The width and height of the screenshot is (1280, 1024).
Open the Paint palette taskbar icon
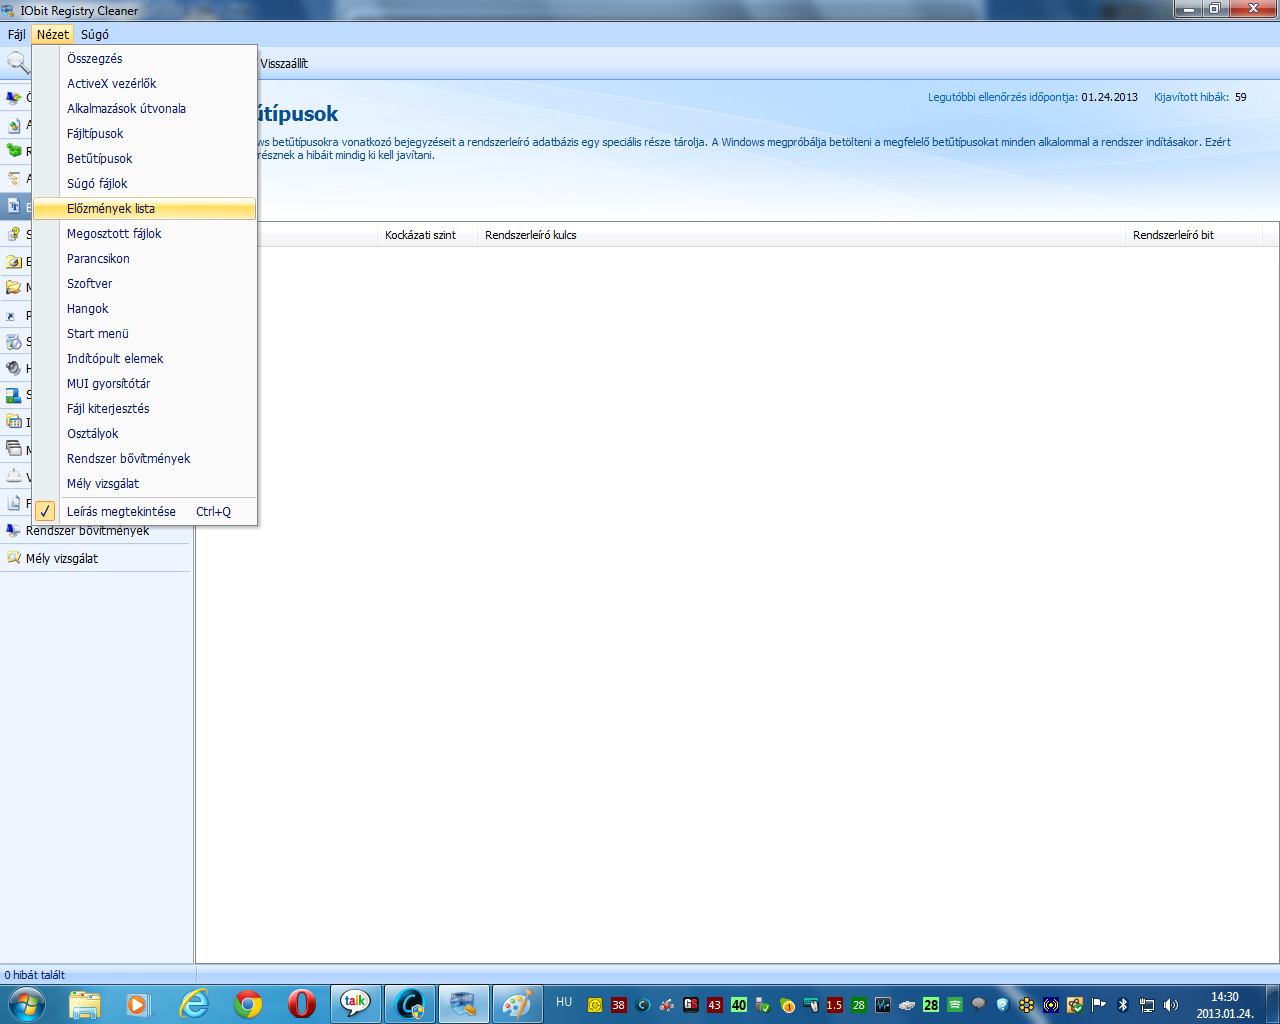coord(517,1004)
